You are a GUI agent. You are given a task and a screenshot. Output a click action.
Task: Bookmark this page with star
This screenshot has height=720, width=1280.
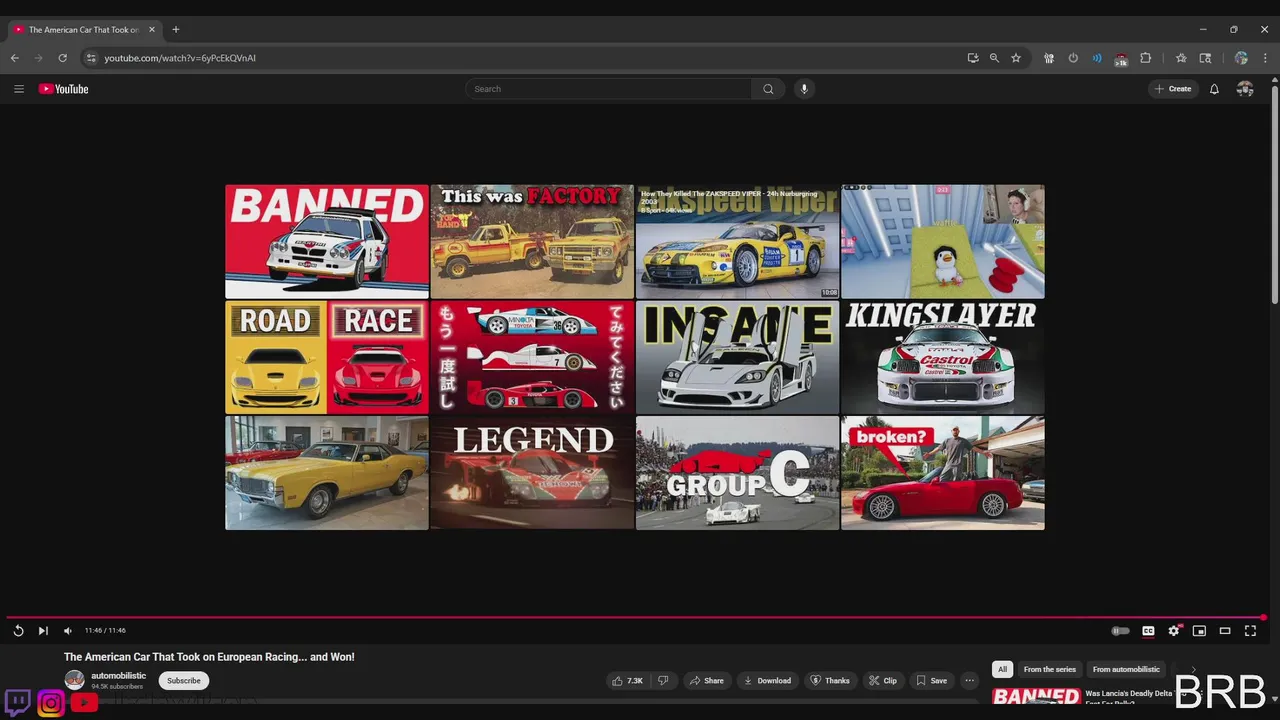[x=1016, y=58]
